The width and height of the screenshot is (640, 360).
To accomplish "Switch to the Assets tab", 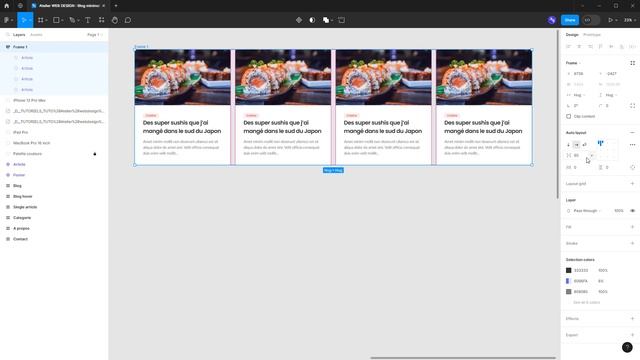I will pyautogui.click(x=36, y=35).
